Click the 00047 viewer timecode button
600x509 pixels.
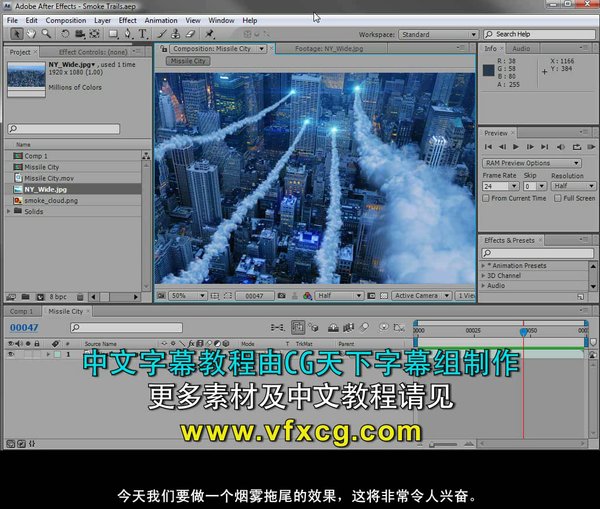(x=254, y=296)
